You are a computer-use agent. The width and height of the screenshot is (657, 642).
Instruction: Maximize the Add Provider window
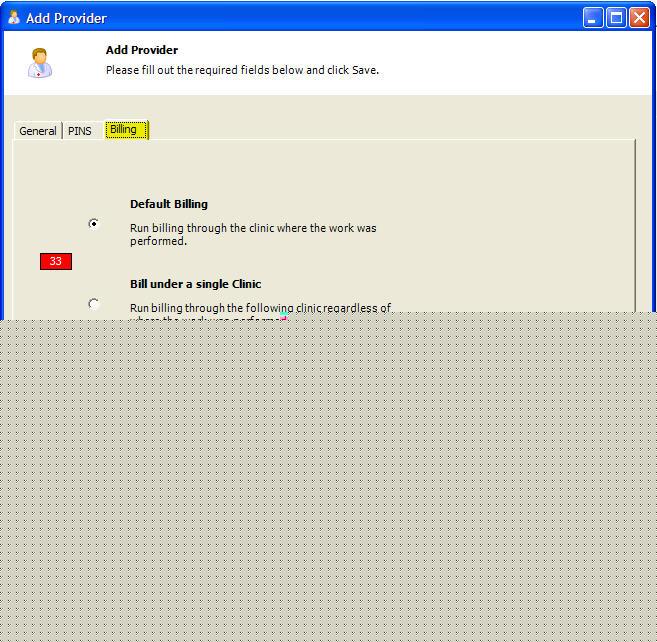(616, 18)
